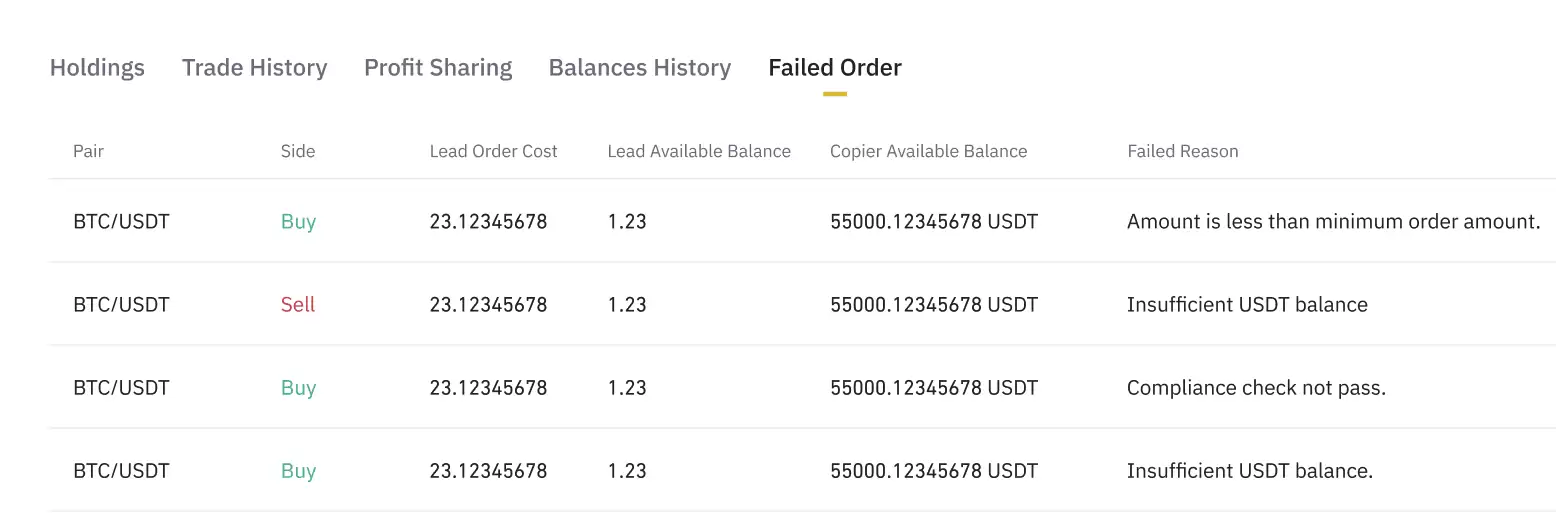Click the Buy label in the last row
The width and height of the screenshot is (1556, 517).
[298, 471]
